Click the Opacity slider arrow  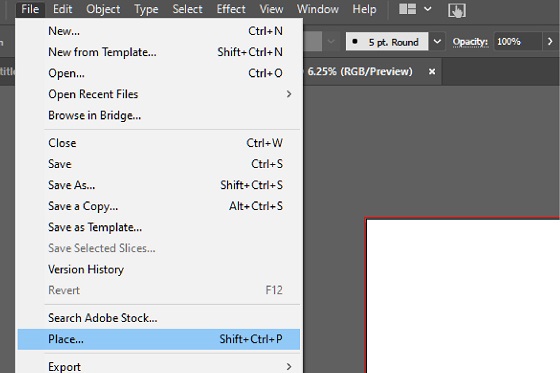(550, 42)
